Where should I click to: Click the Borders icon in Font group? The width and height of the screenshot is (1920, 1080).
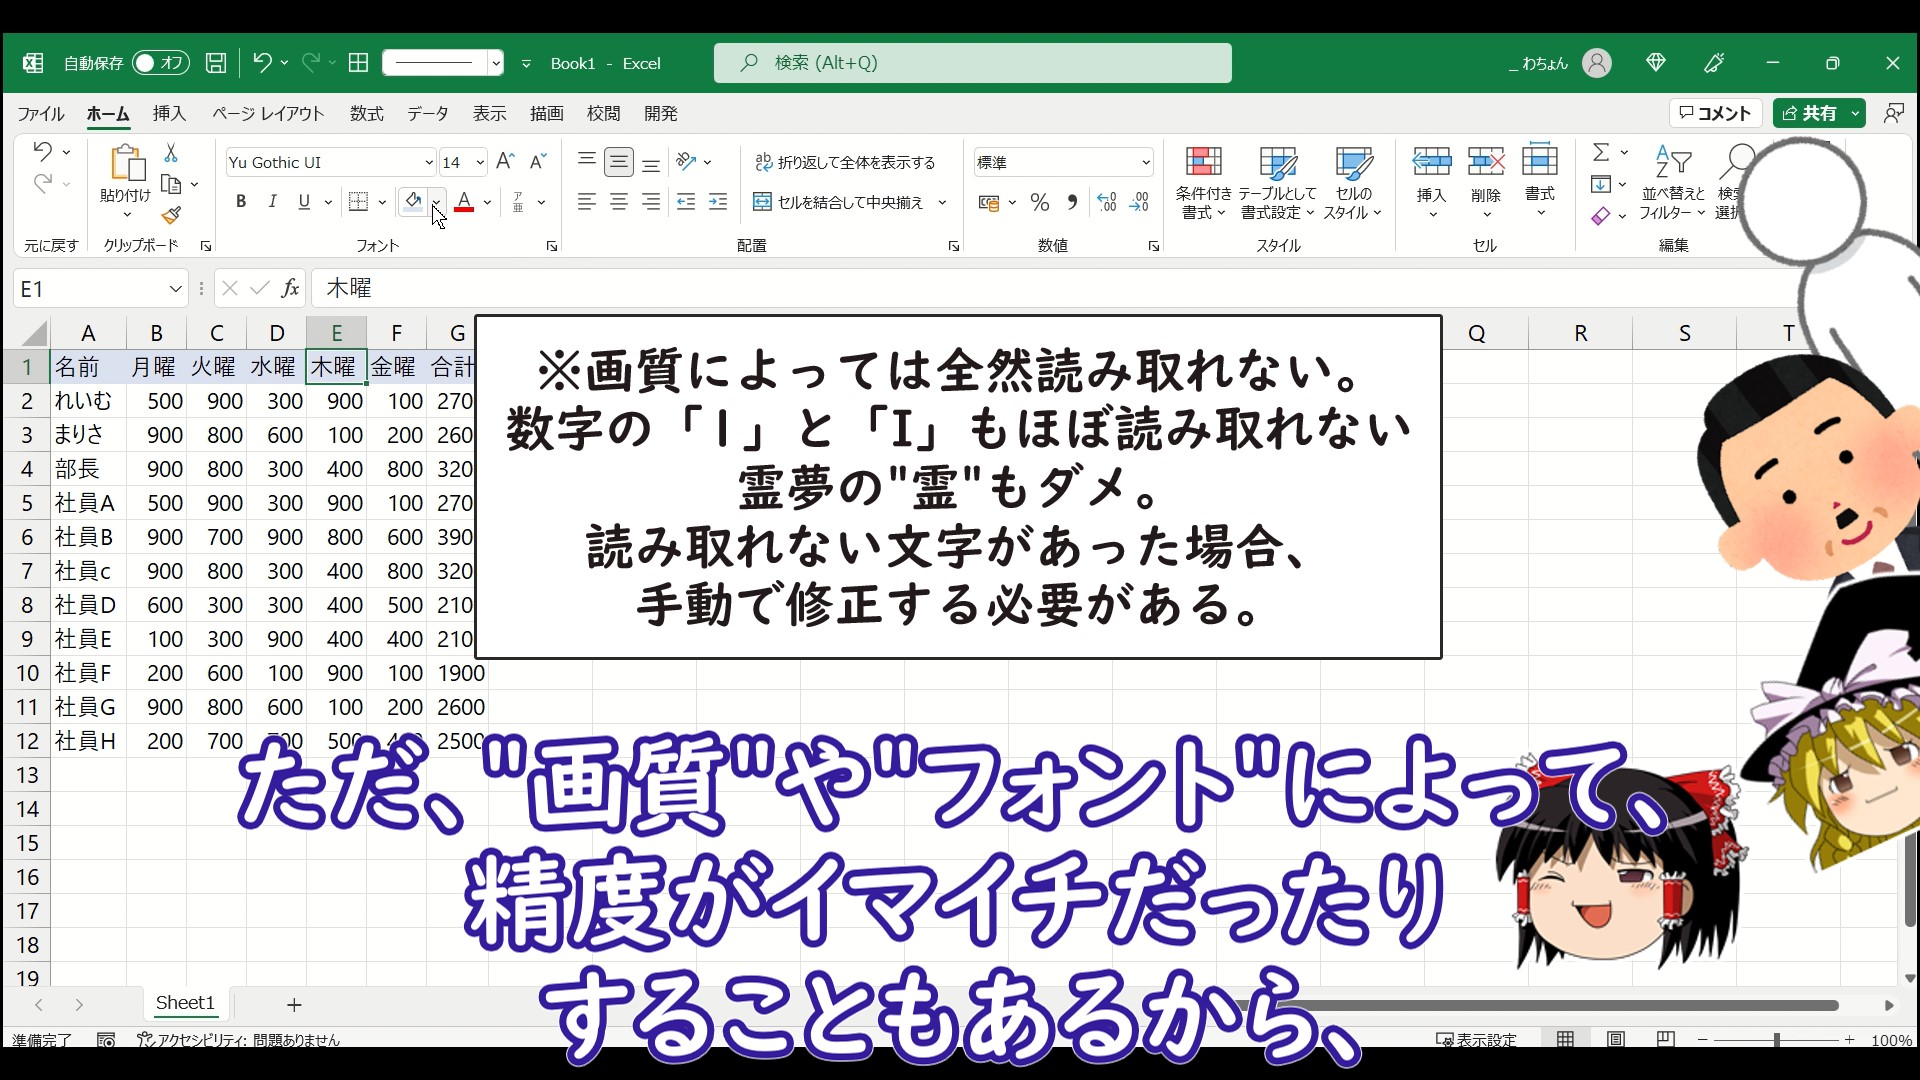click(x=358, y=202)
